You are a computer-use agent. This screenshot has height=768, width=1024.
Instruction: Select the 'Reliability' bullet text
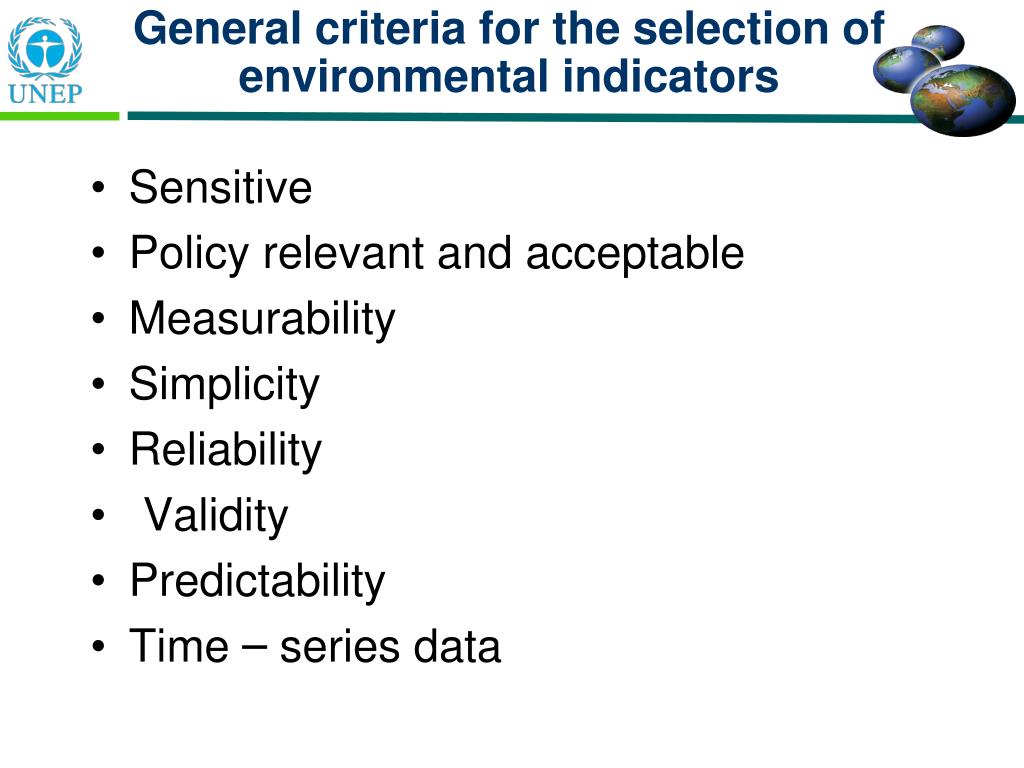click(226, 450)
